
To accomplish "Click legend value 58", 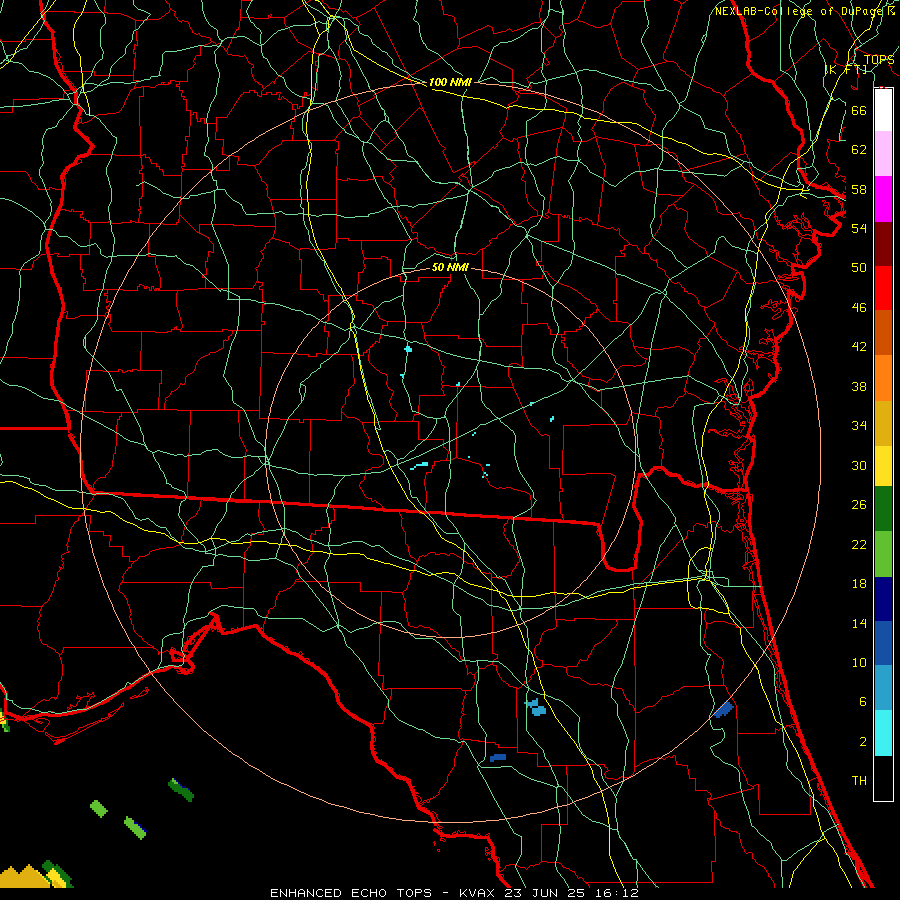I will click(x=859, y=189).
